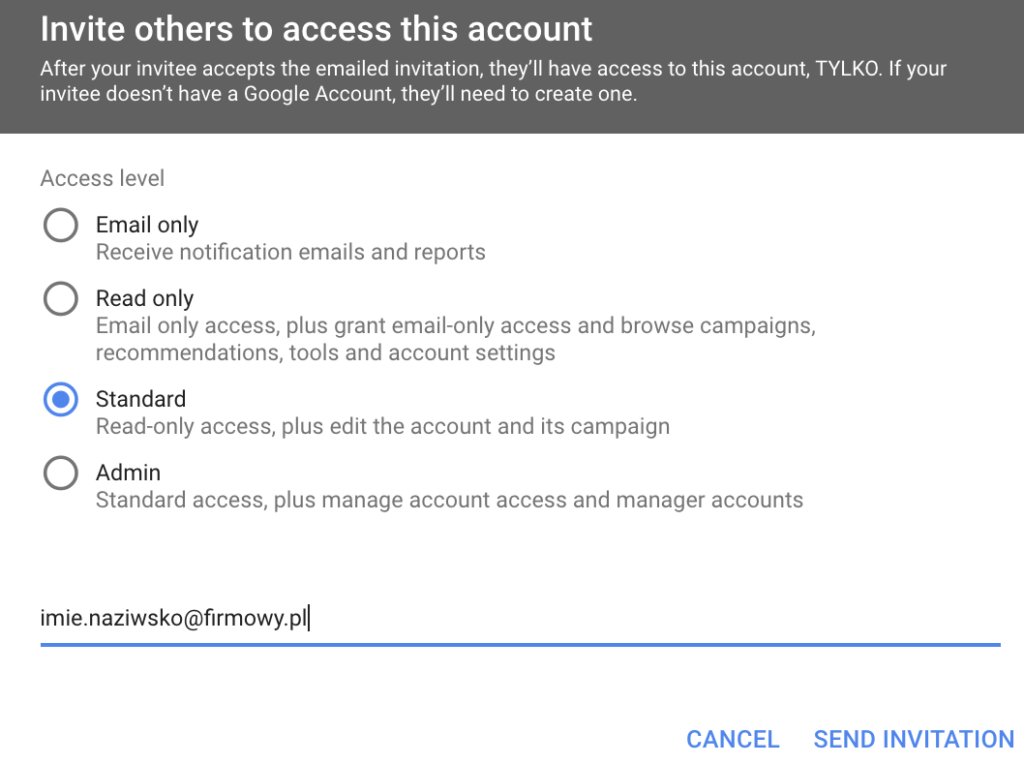Click the "Admin" option label text
Screen dimensions: 1024x765
point(128,472)
